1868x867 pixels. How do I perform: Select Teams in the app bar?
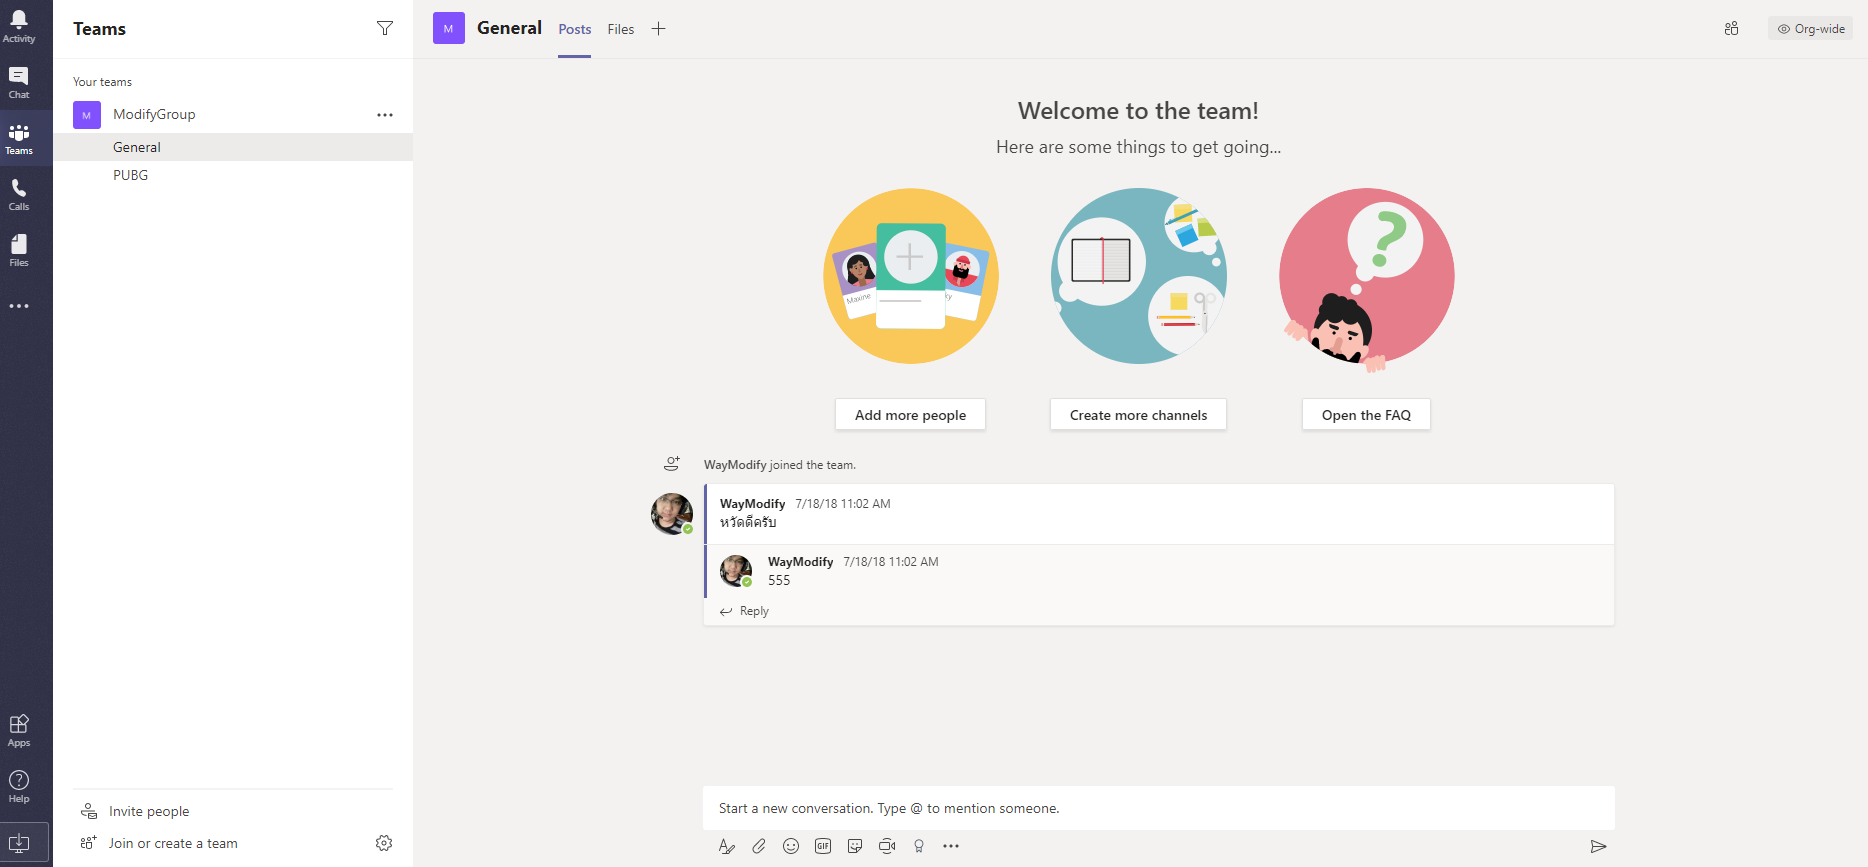(19, 139)
